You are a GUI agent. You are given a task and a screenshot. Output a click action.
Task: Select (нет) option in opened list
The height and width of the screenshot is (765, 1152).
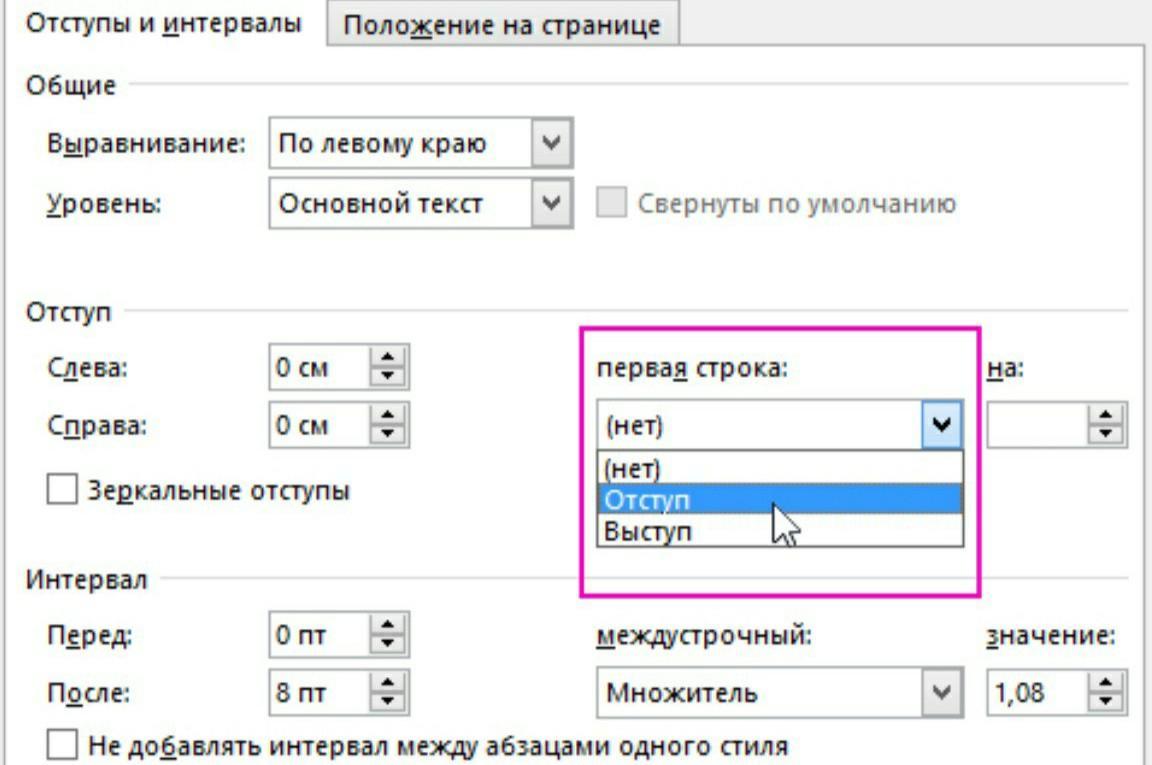[x=780, y=468]
